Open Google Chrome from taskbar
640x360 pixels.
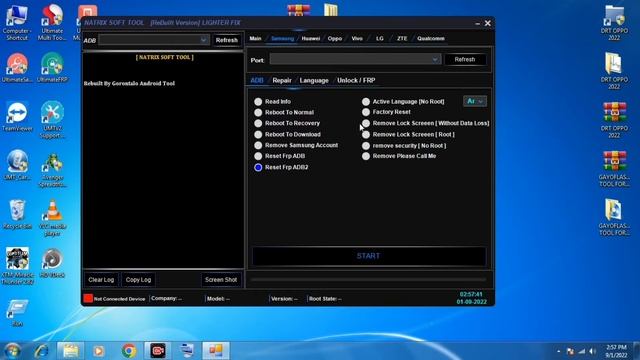[x=129, y=351]
